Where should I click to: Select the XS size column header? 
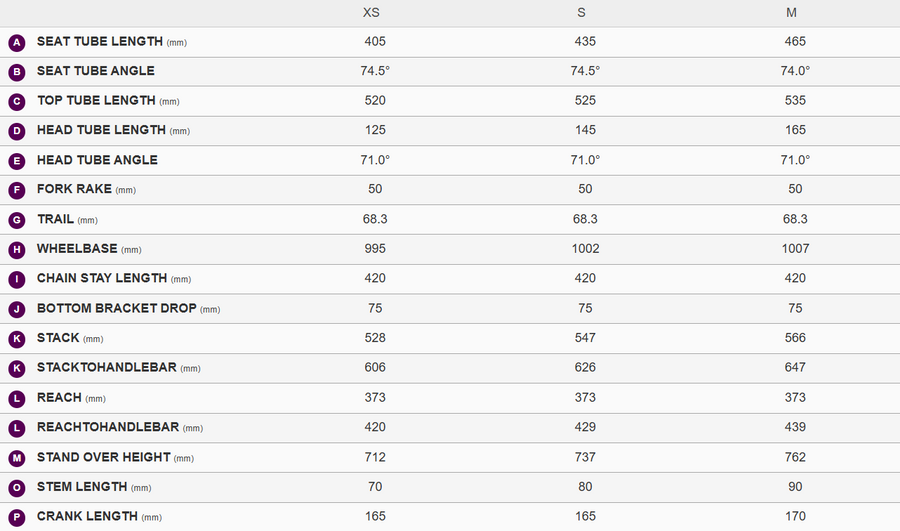point(371,13)
